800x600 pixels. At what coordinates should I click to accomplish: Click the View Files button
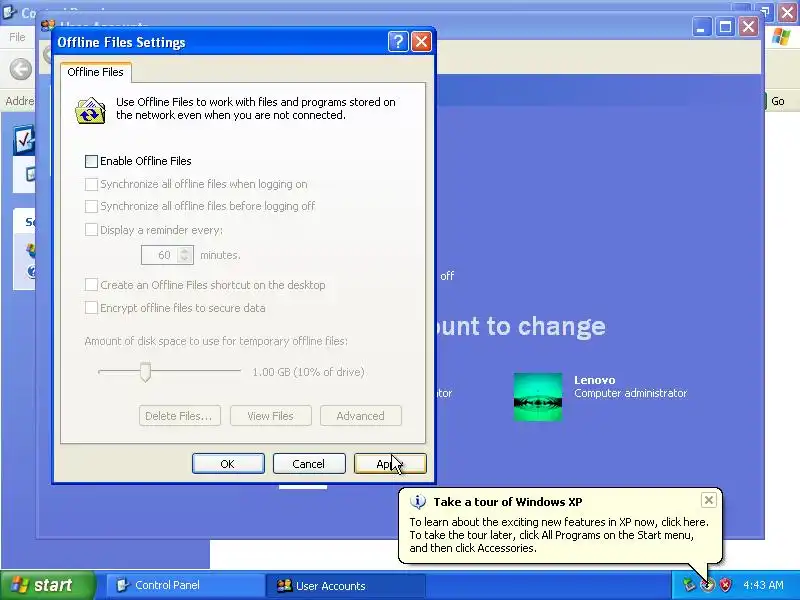[x=270, y=416]
